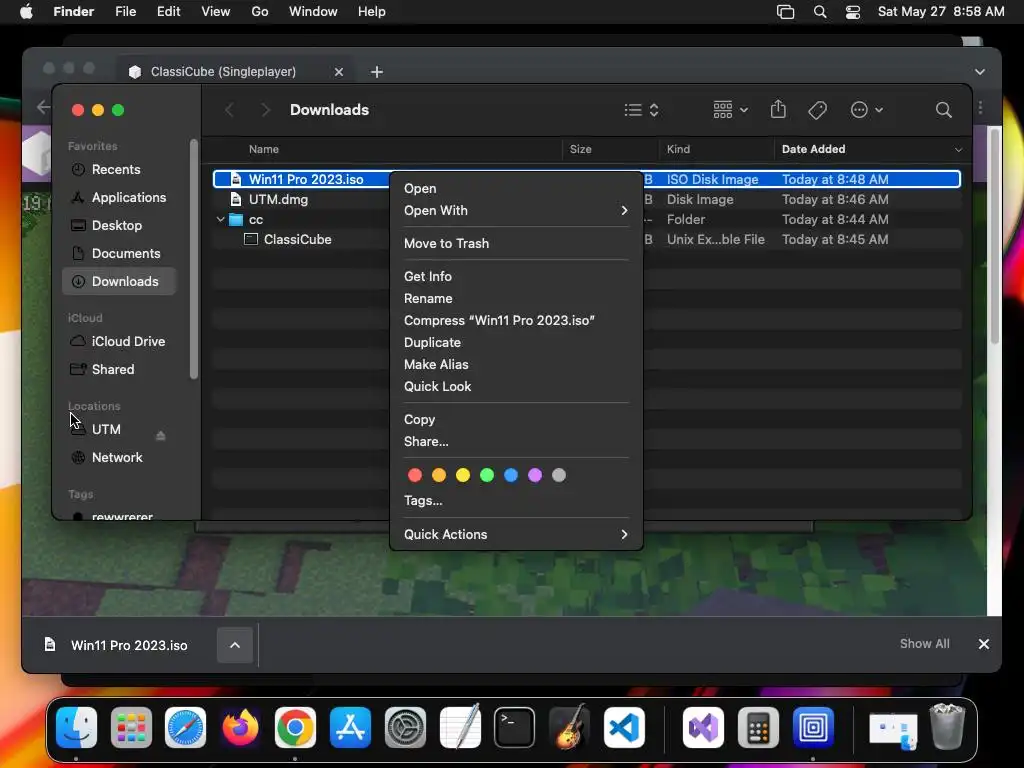Image resolution: width=1024 pixels, height=768 pixels.
Task: Click the Apple logo menu
Action: point(26,12)
